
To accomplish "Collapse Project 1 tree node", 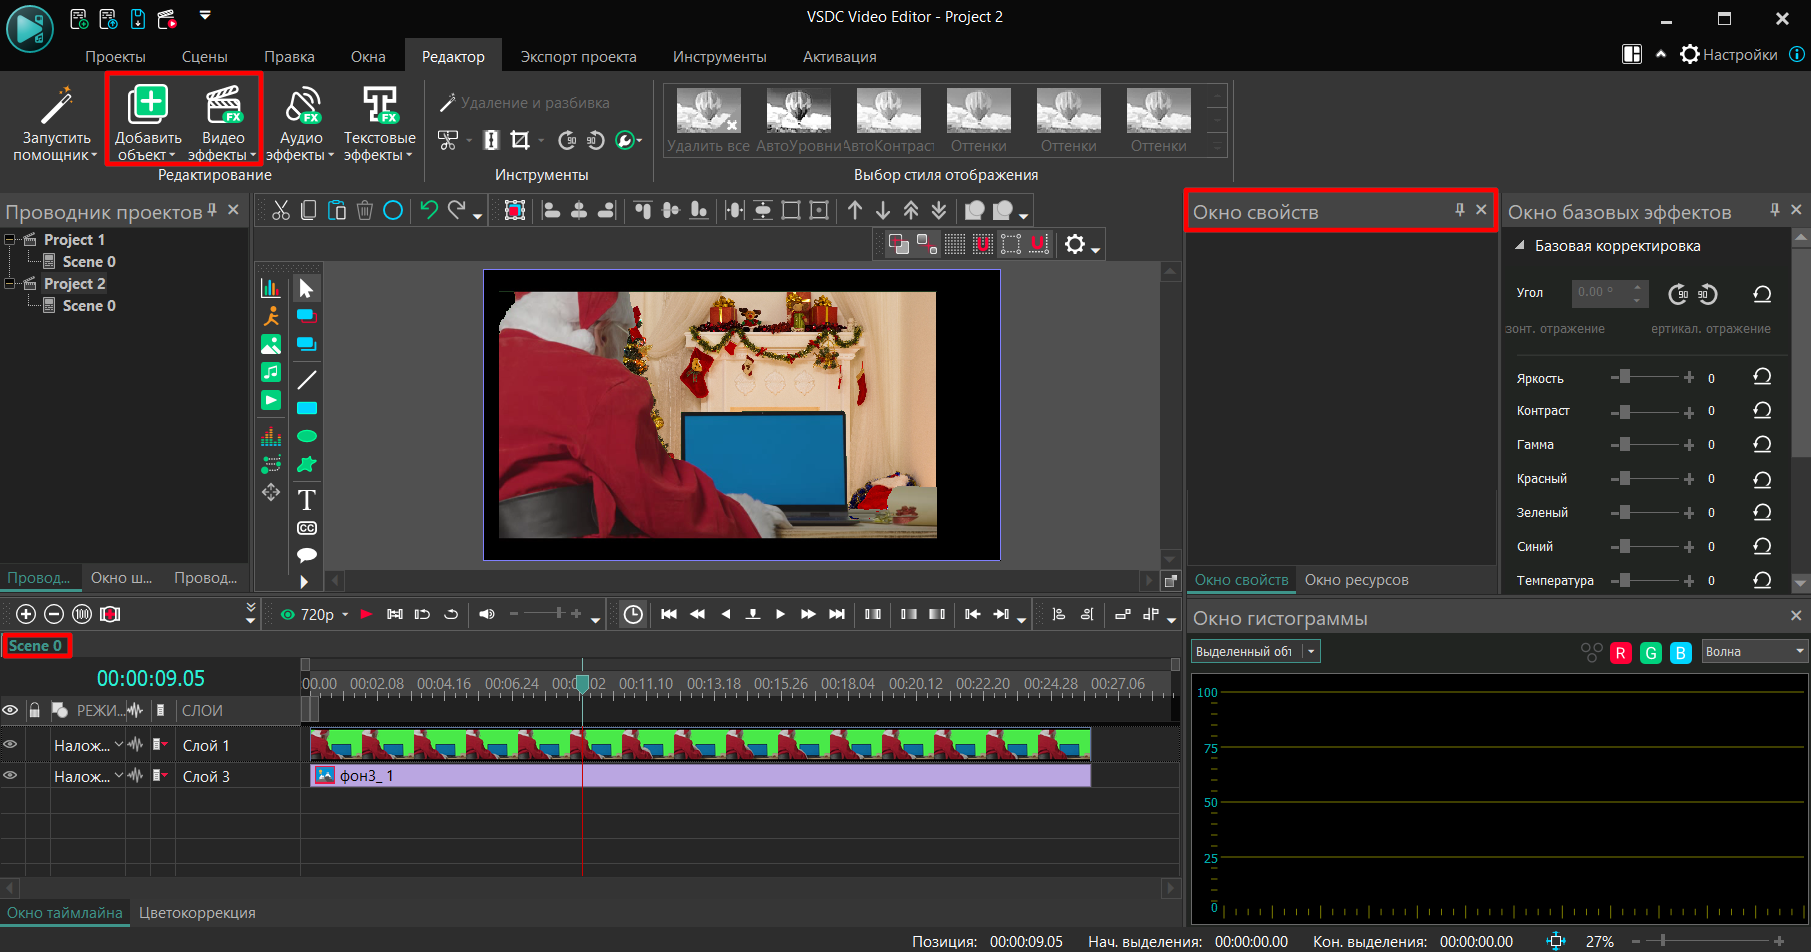I will (x=10, y=240).
